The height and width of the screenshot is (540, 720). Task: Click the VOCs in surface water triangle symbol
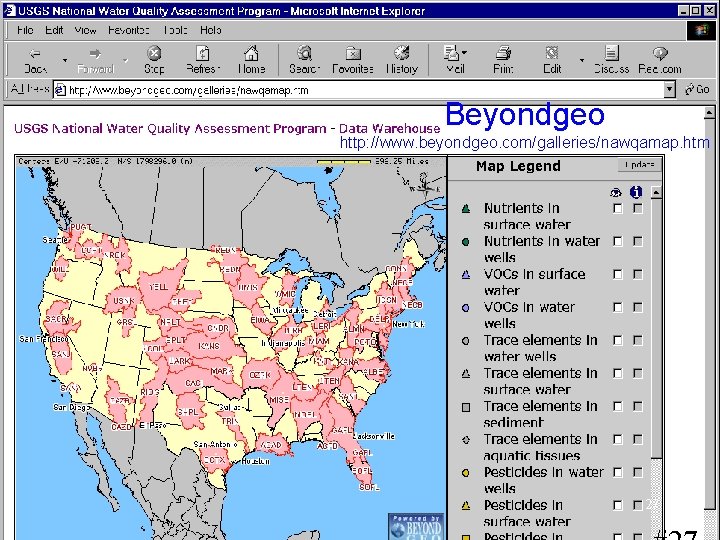(466, 275)
